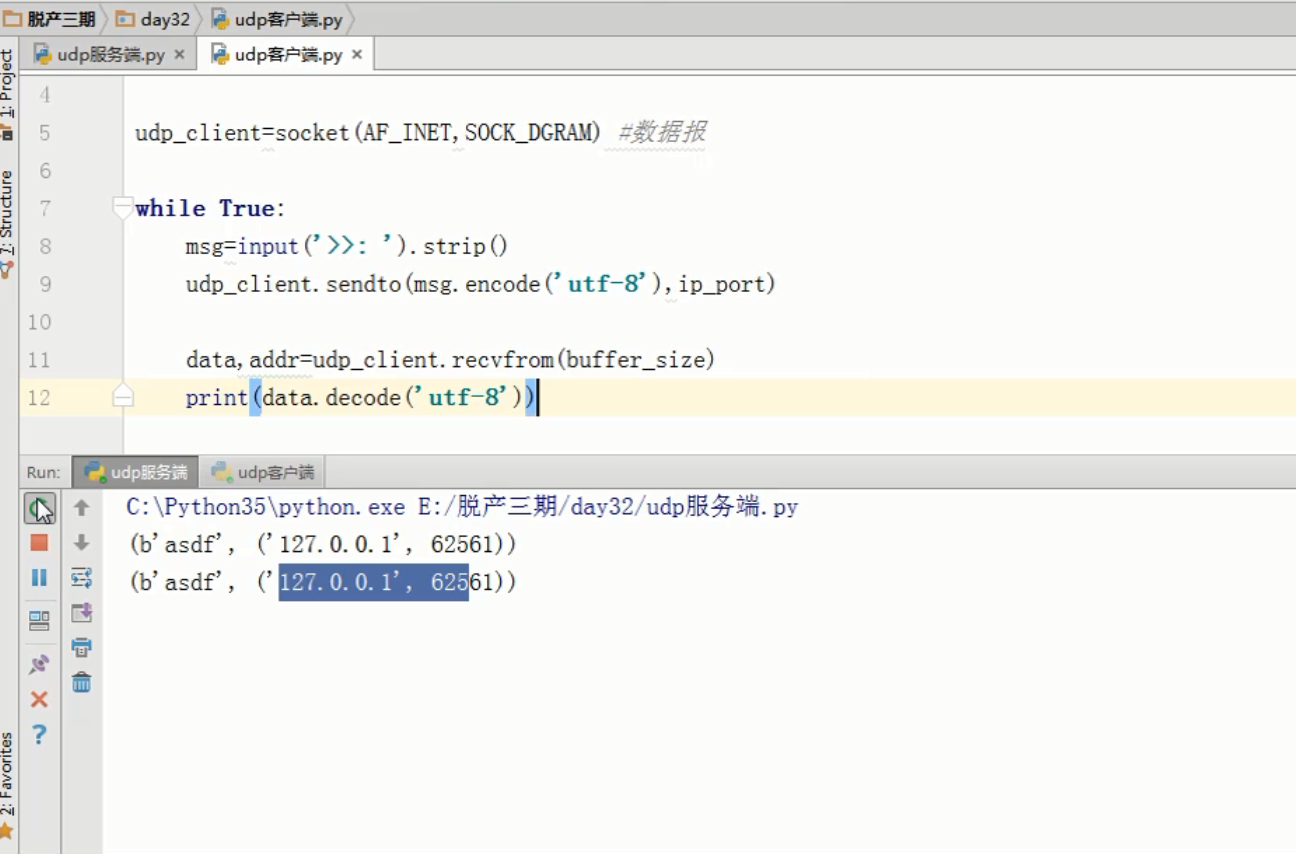Stop the running process
Viewport: 1296px width, 854px height.
[x=39, y=543]
